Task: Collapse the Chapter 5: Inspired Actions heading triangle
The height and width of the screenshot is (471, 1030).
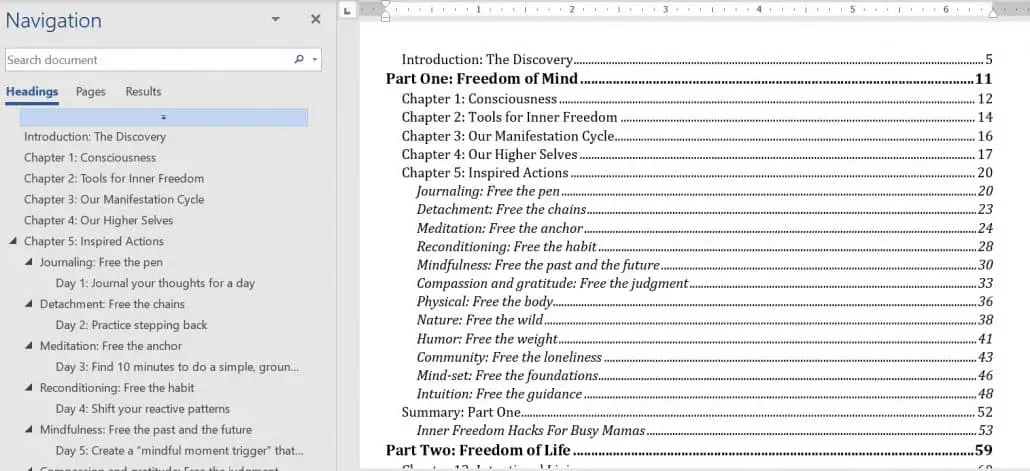Action: (13, 241)
